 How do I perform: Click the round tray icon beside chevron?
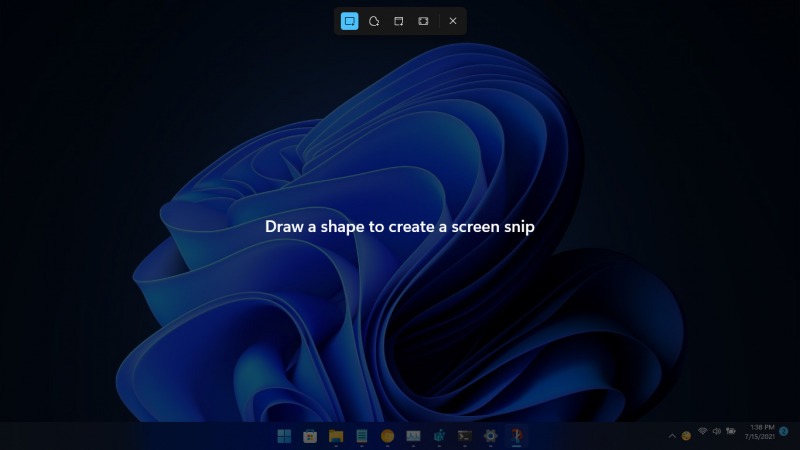pyautogui.click(x=686, y=436)
